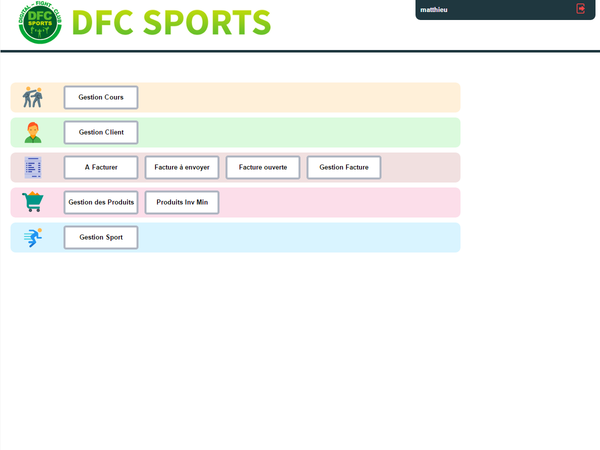600x450 pixels.
Task: Open Gestion Client
Action: point(101,132)
